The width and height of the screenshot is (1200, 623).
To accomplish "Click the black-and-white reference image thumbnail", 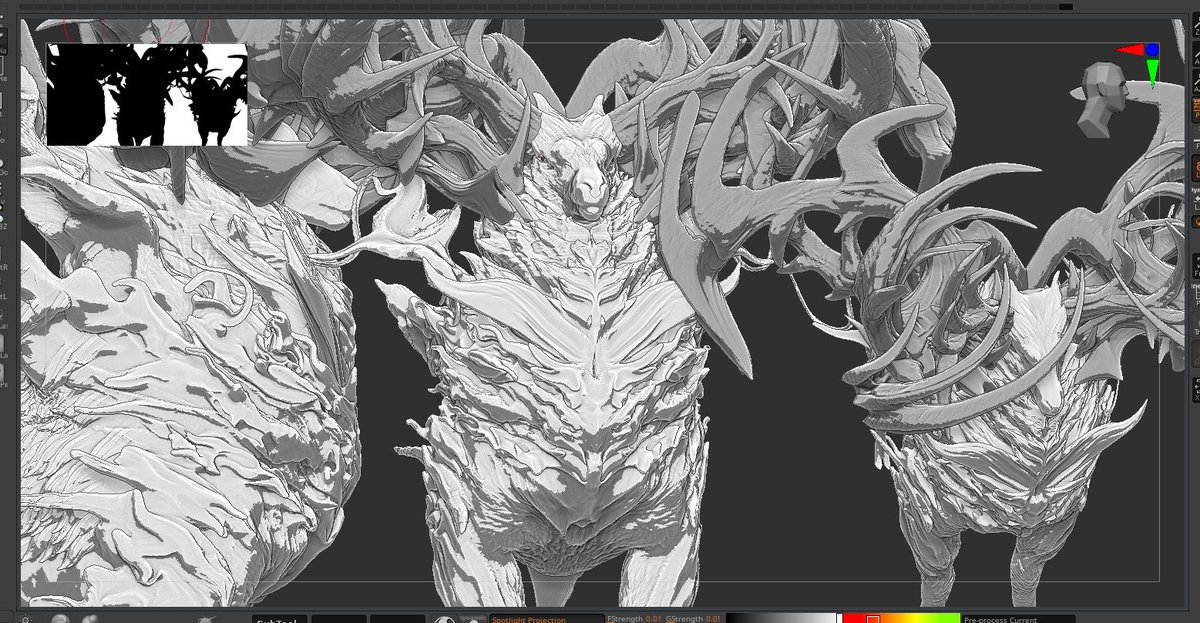I will coord(145,90).
